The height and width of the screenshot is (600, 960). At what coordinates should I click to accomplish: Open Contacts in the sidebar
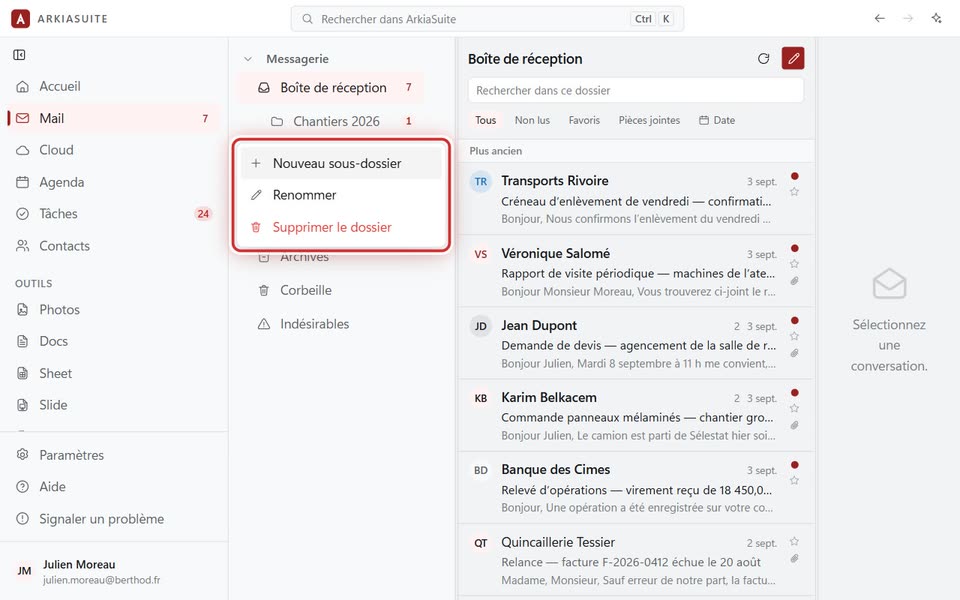(x=114, y=246)
